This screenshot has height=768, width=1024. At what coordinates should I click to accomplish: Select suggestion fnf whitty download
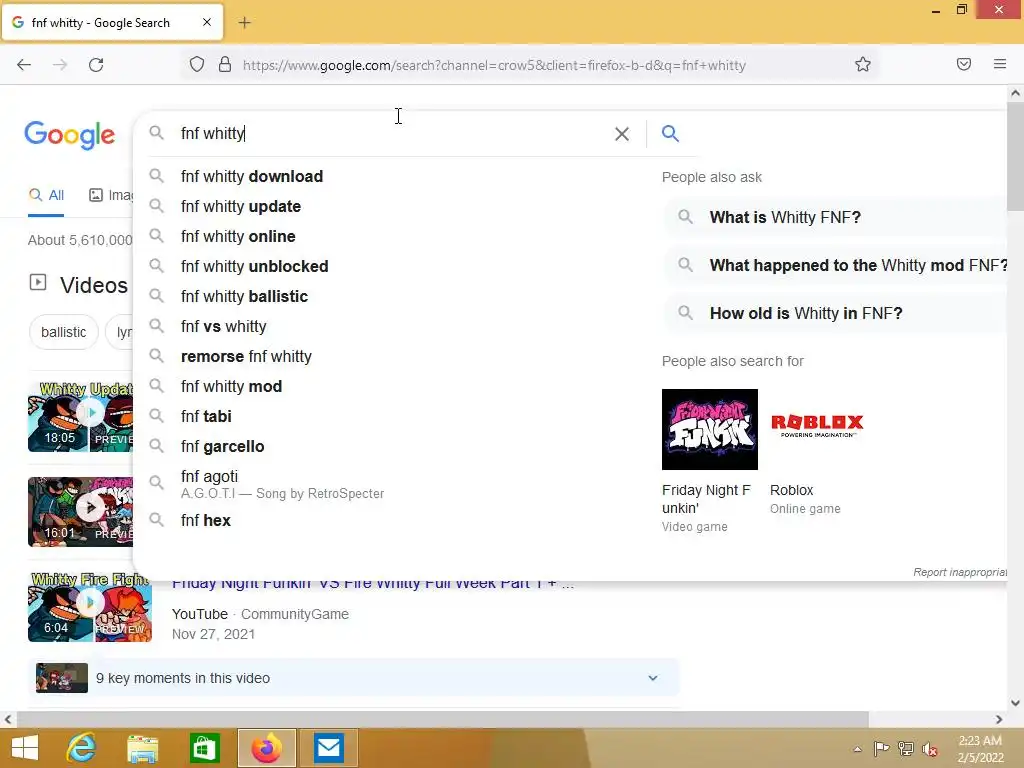click(x=252, y=176)
